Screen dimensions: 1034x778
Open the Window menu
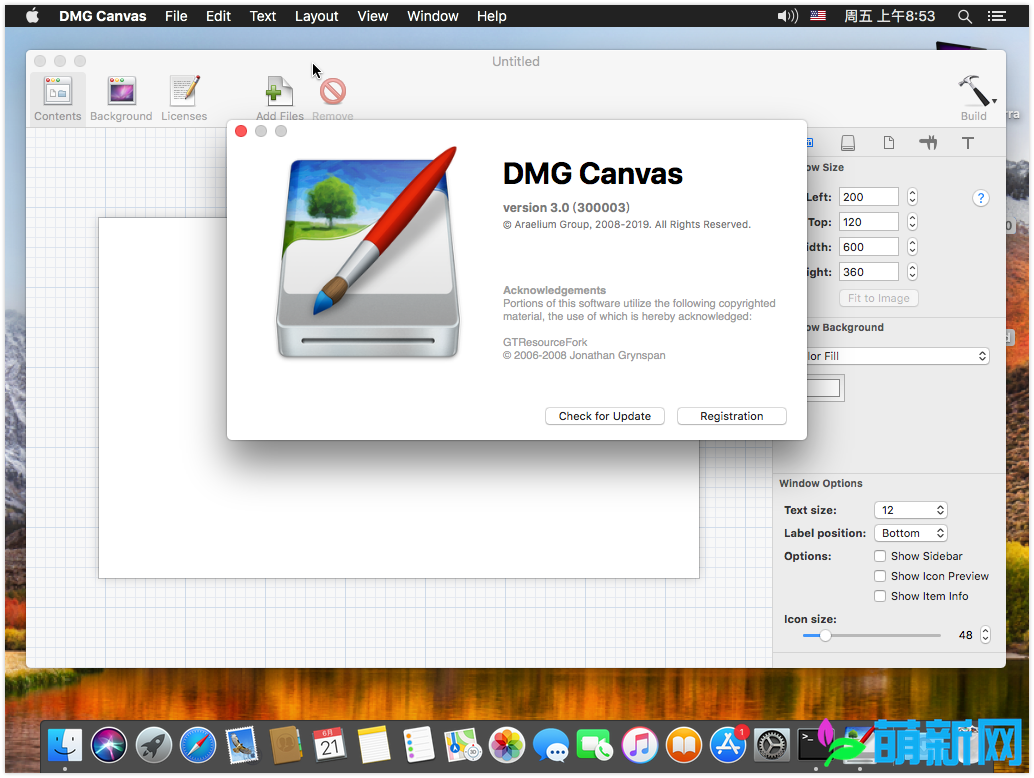433,16
